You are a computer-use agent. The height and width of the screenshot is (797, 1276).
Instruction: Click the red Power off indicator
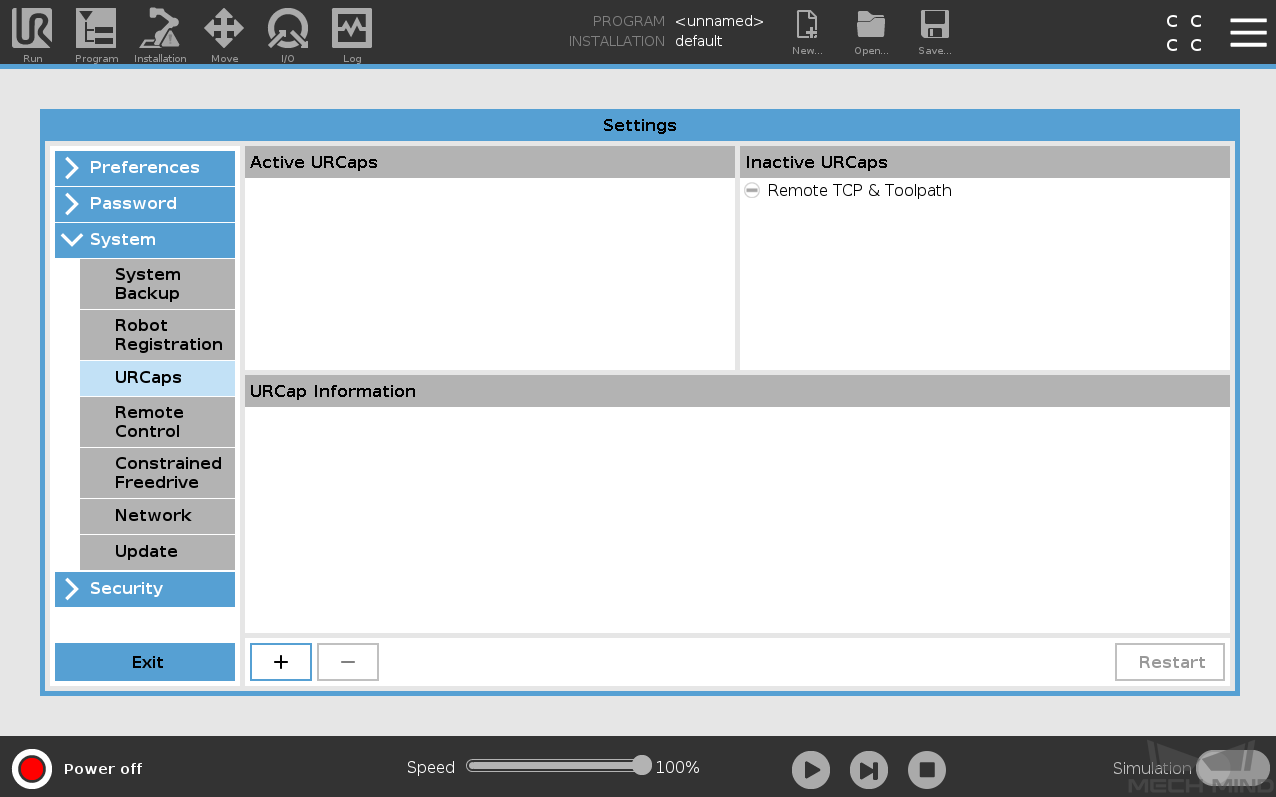[x=32, y=768]
